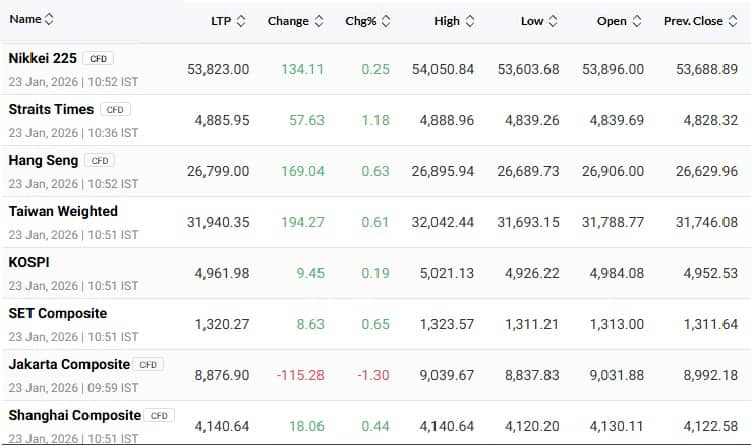Viewport: 751px width, 446px height.
Task: Select Straits Times LTP 4,885.95
Action: (x=222, y=120)
